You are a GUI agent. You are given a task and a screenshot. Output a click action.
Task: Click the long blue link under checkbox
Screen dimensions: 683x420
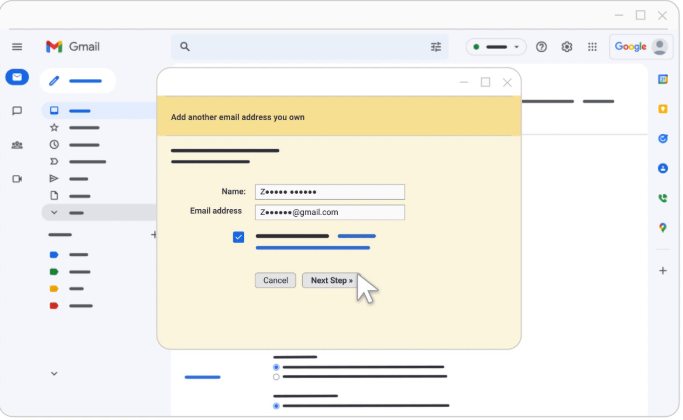click(313, 248)
